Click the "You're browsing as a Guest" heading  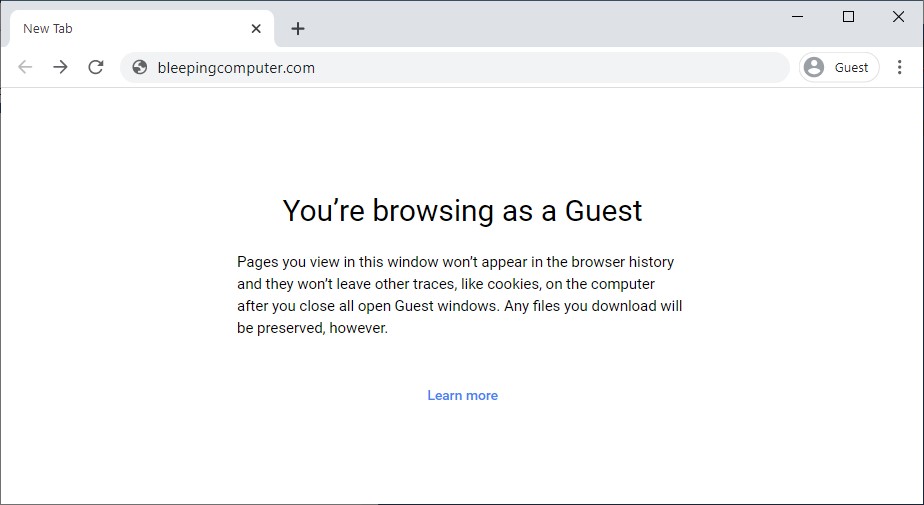click(462, 211)
